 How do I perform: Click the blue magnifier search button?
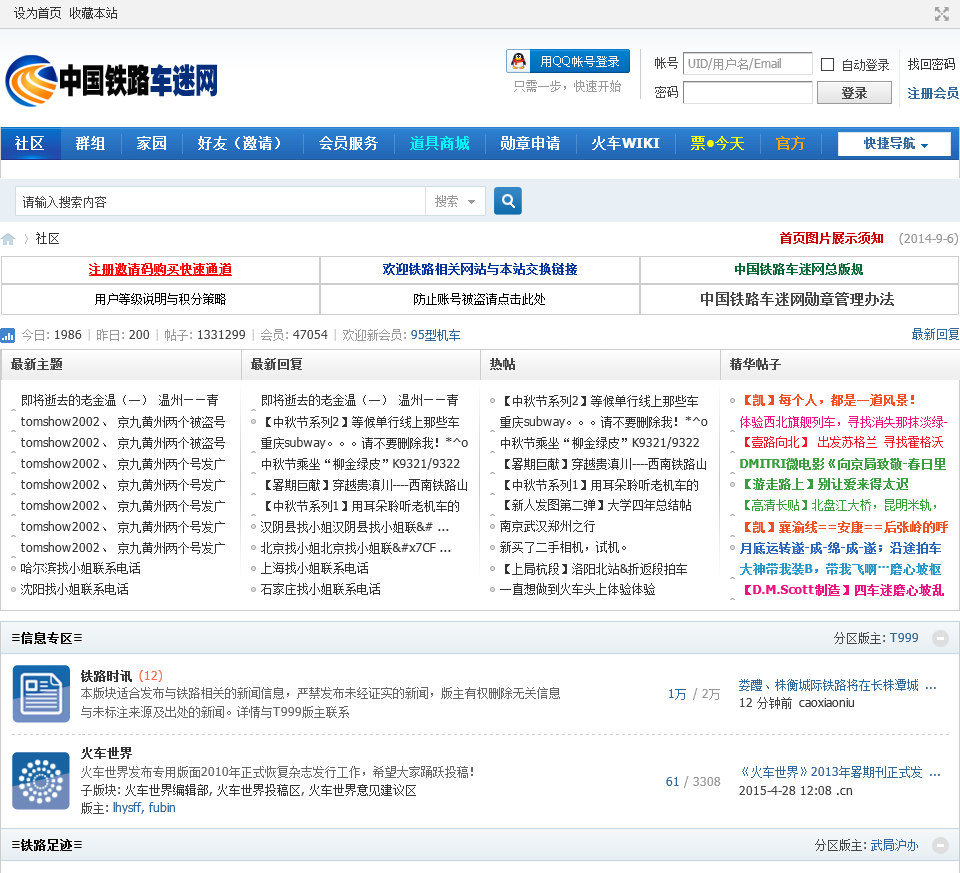click(508, 201)
